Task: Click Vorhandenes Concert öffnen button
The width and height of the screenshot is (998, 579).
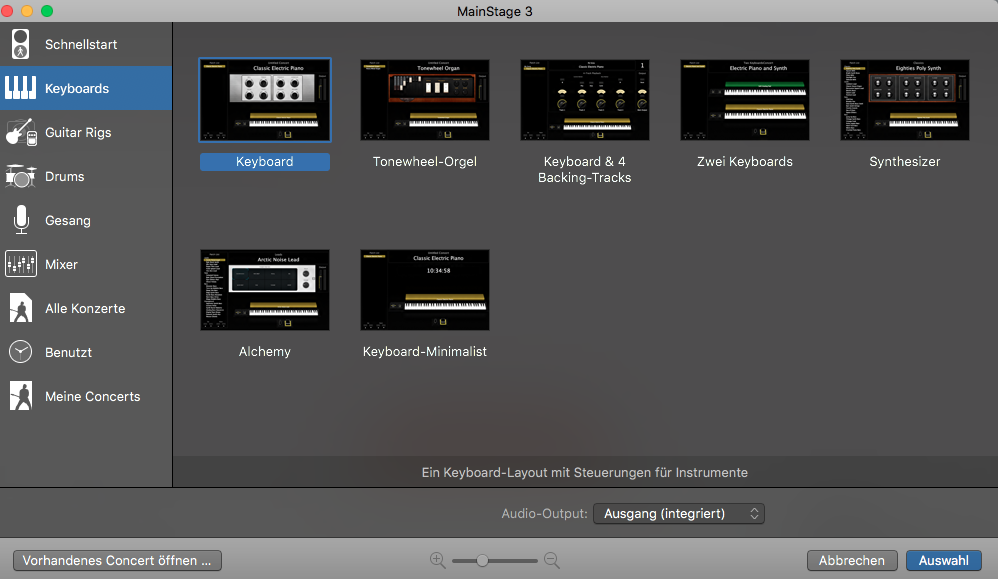Action: (x=117, y=561)
